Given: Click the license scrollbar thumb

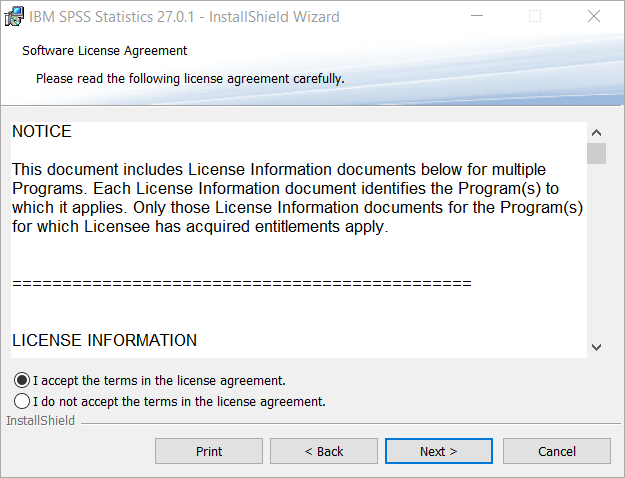Looking at the screenshot, I should (x=596, y=153).
